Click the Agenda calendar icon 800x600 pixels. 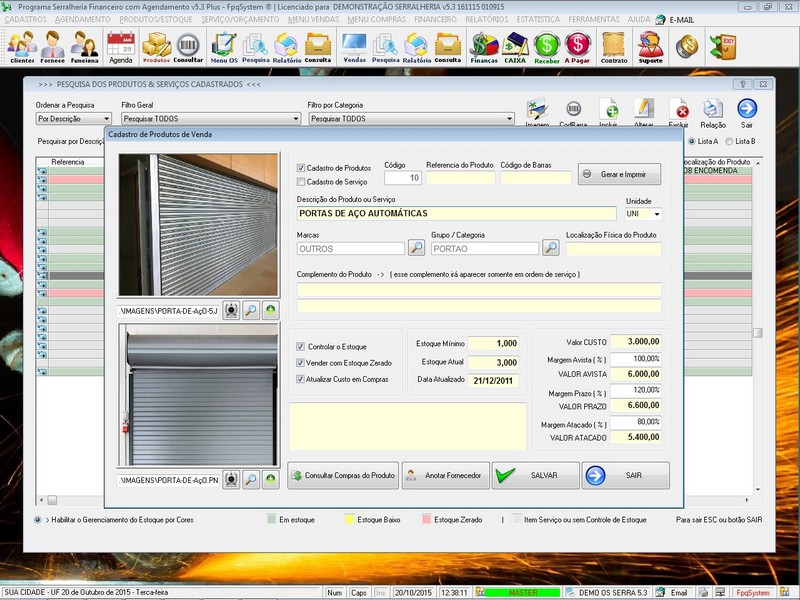point(120,46)
